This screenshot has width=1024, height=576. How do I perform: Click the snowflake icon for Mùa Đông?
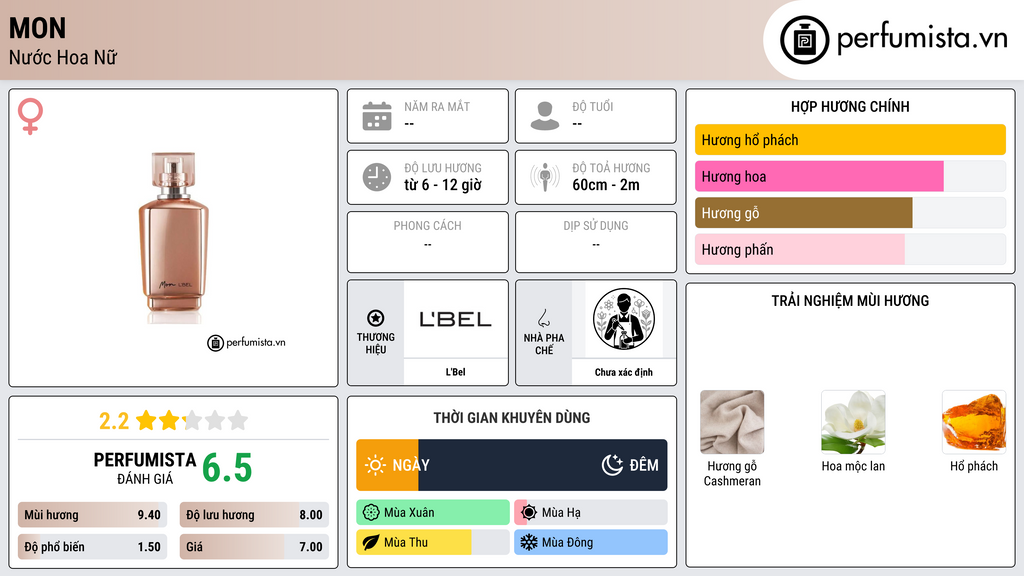(529, 543)
